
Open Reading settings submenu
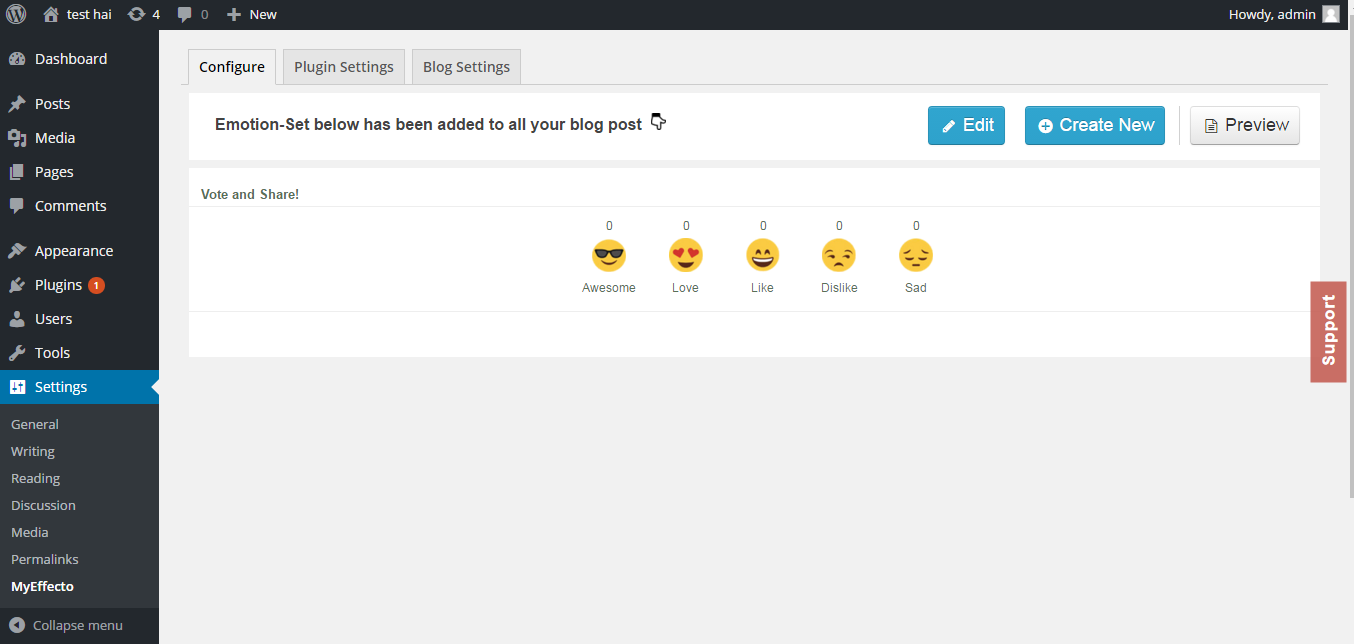(35, 478)
